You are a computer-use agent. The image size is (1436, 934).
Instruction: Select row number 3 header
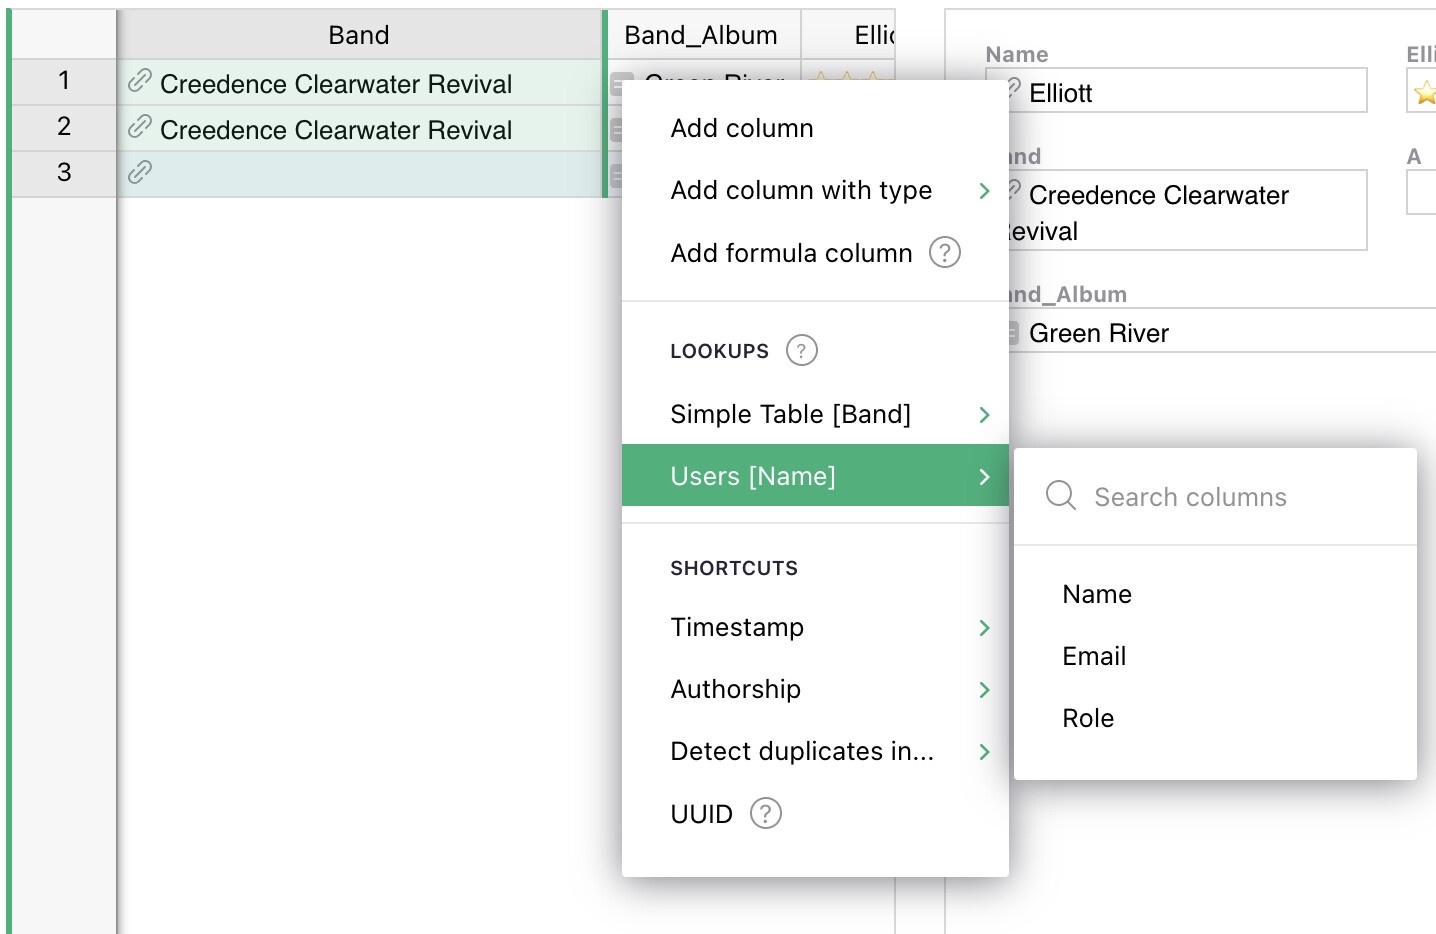pyautogui.click(x=64, y=173)
